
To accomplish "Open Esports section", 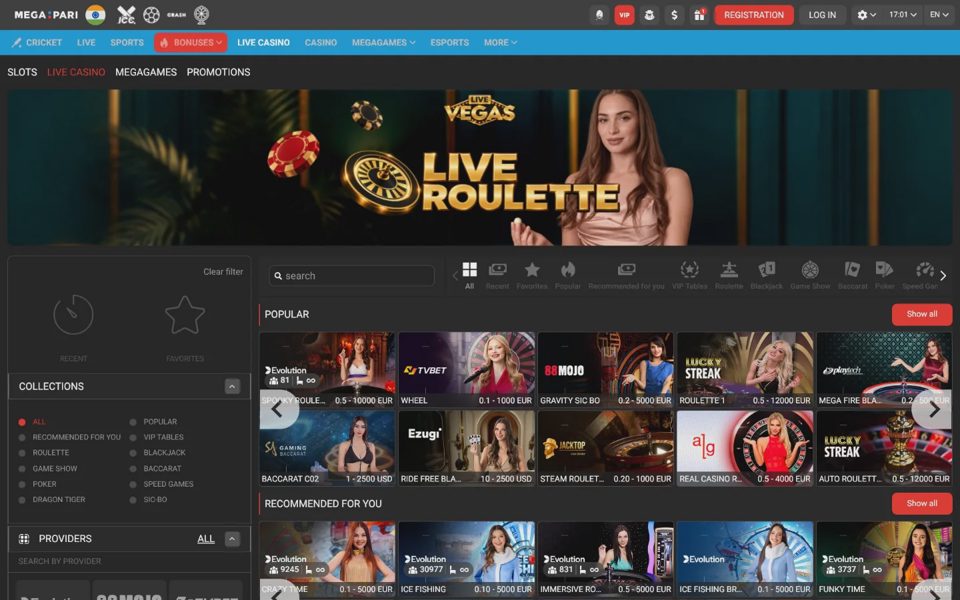I will 449,42.
